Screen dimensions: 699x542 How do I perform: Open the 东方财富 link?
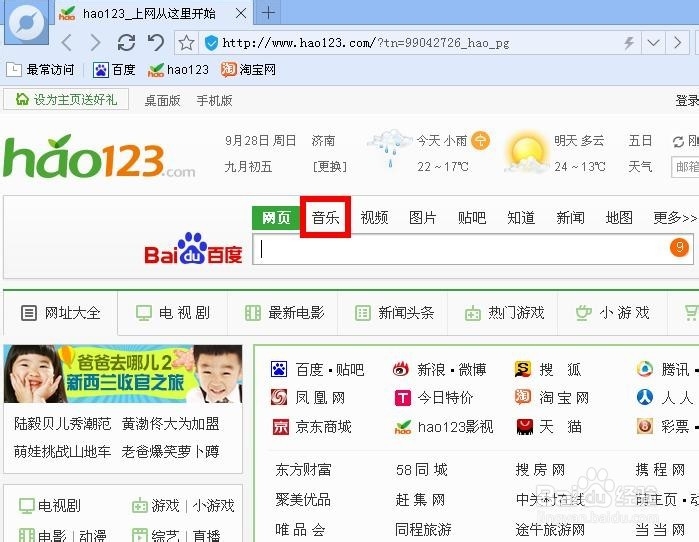(x=303, y=470)
